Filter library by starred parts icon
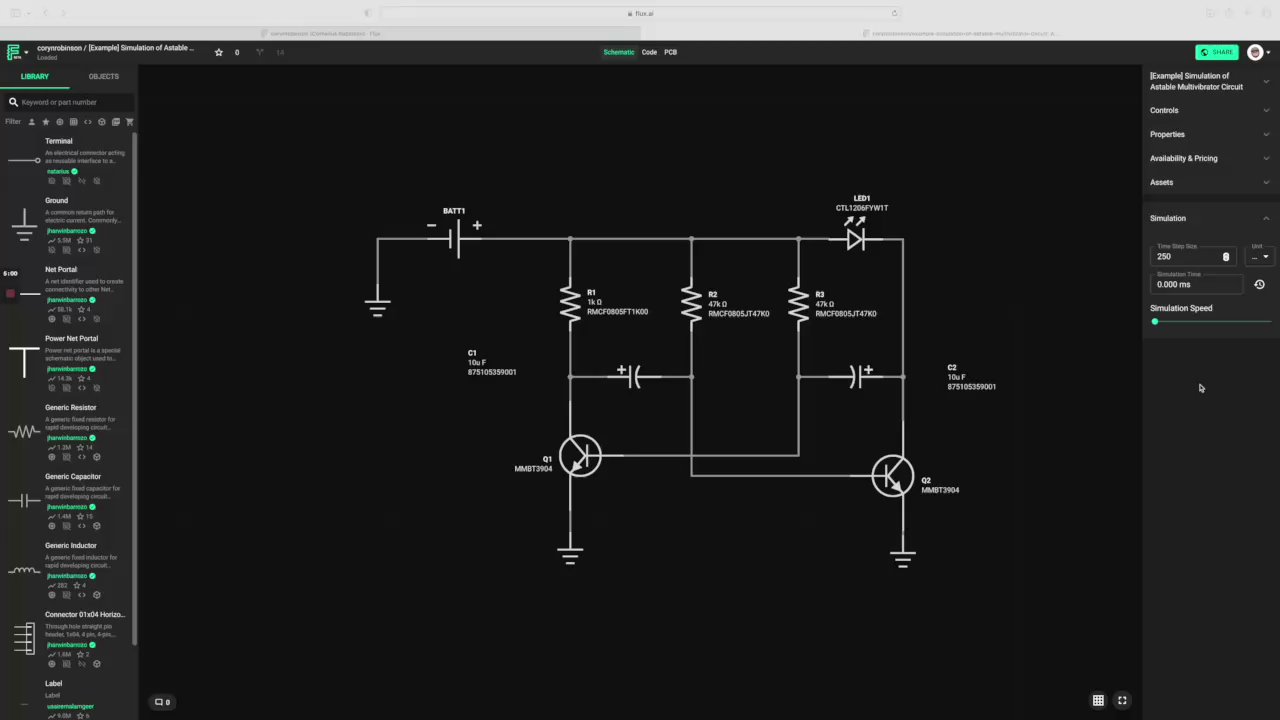Viewport: 1280px width, 720px height. tap(45, 122)
